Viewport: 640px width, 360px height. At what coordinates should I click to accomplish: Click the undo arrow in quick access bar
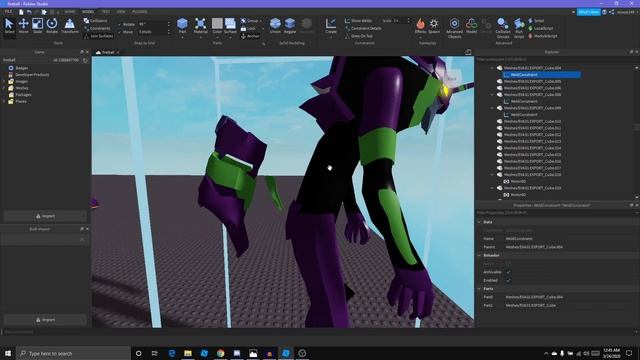click(x=29, y=12)
